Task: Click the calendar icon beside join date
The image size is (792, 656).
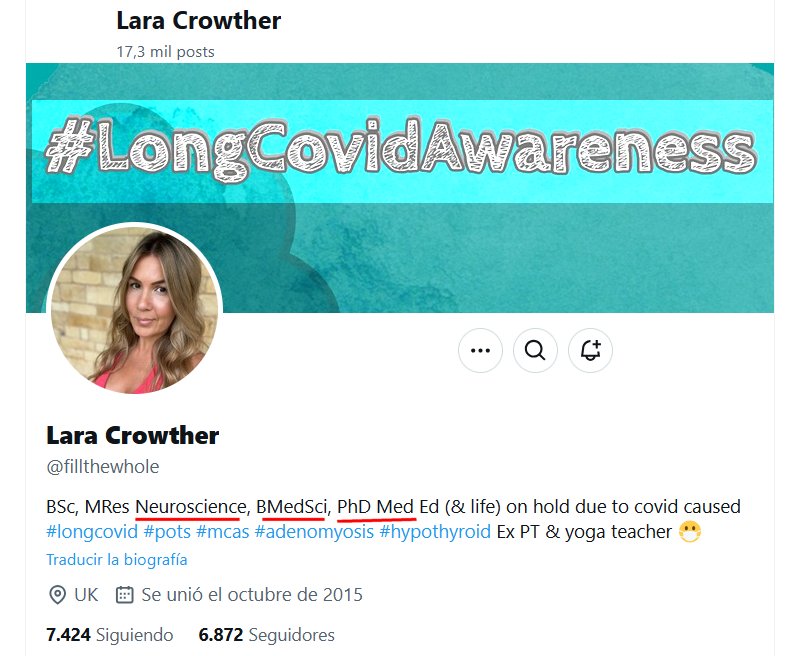Action: pos(124,595)
